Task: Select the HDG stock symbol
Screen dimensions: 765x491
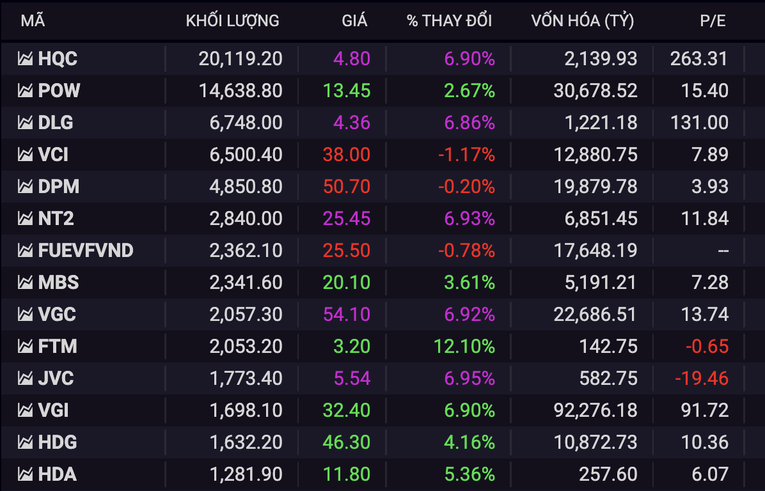Action: (x=57, y=443)
